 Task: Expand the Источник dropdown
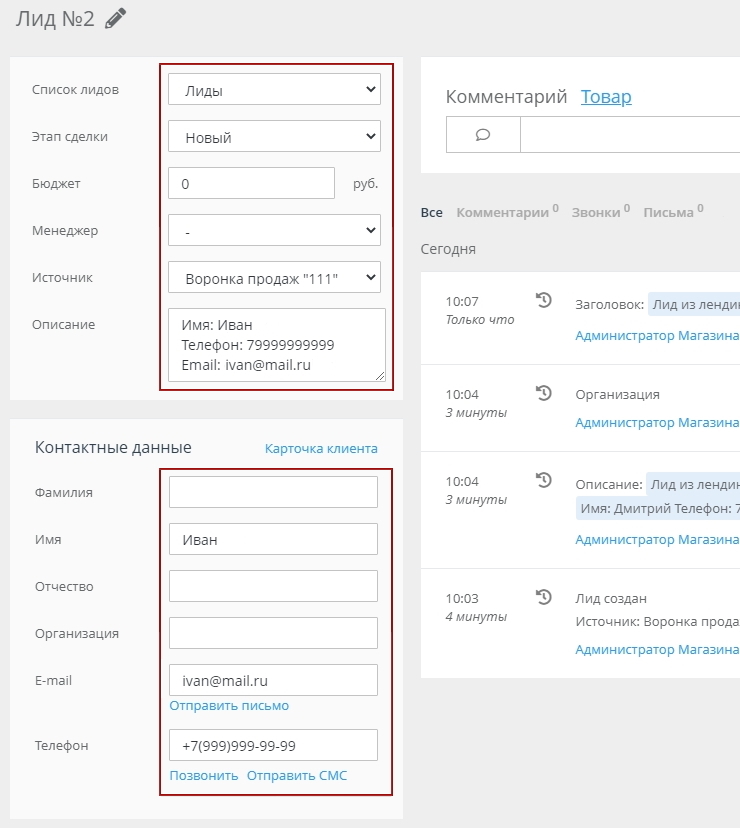point(274,277)
